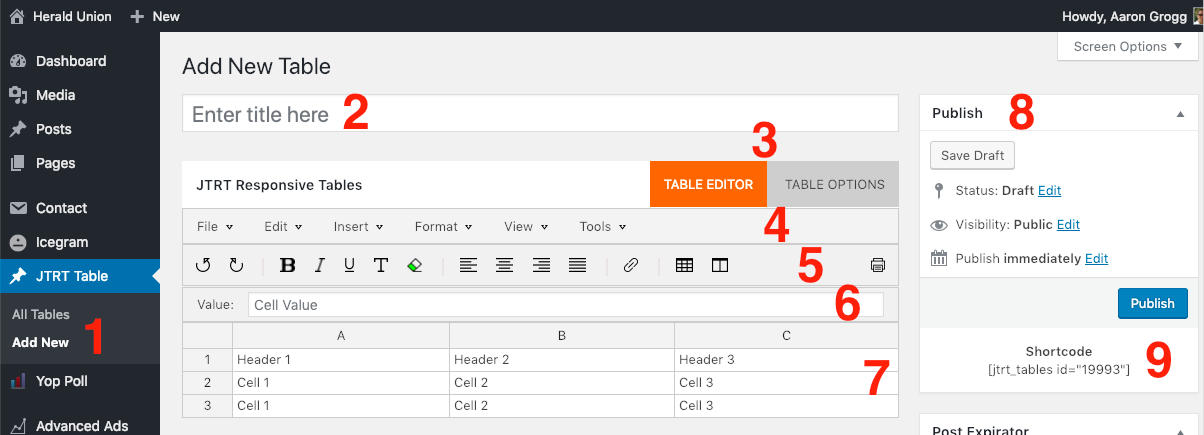Screen dimensions: 1204x435
Task: Select Cell 3 in row 2
Action: click(786, 382)
